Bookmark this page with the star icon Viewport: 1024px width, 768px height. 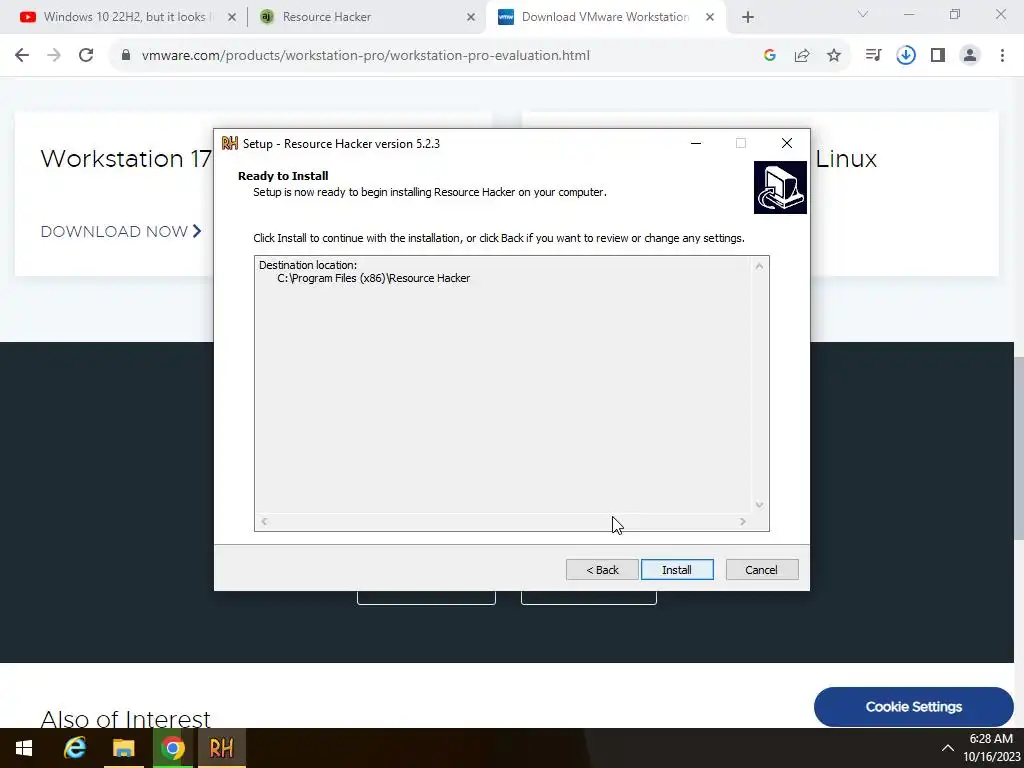pos(834,56)
